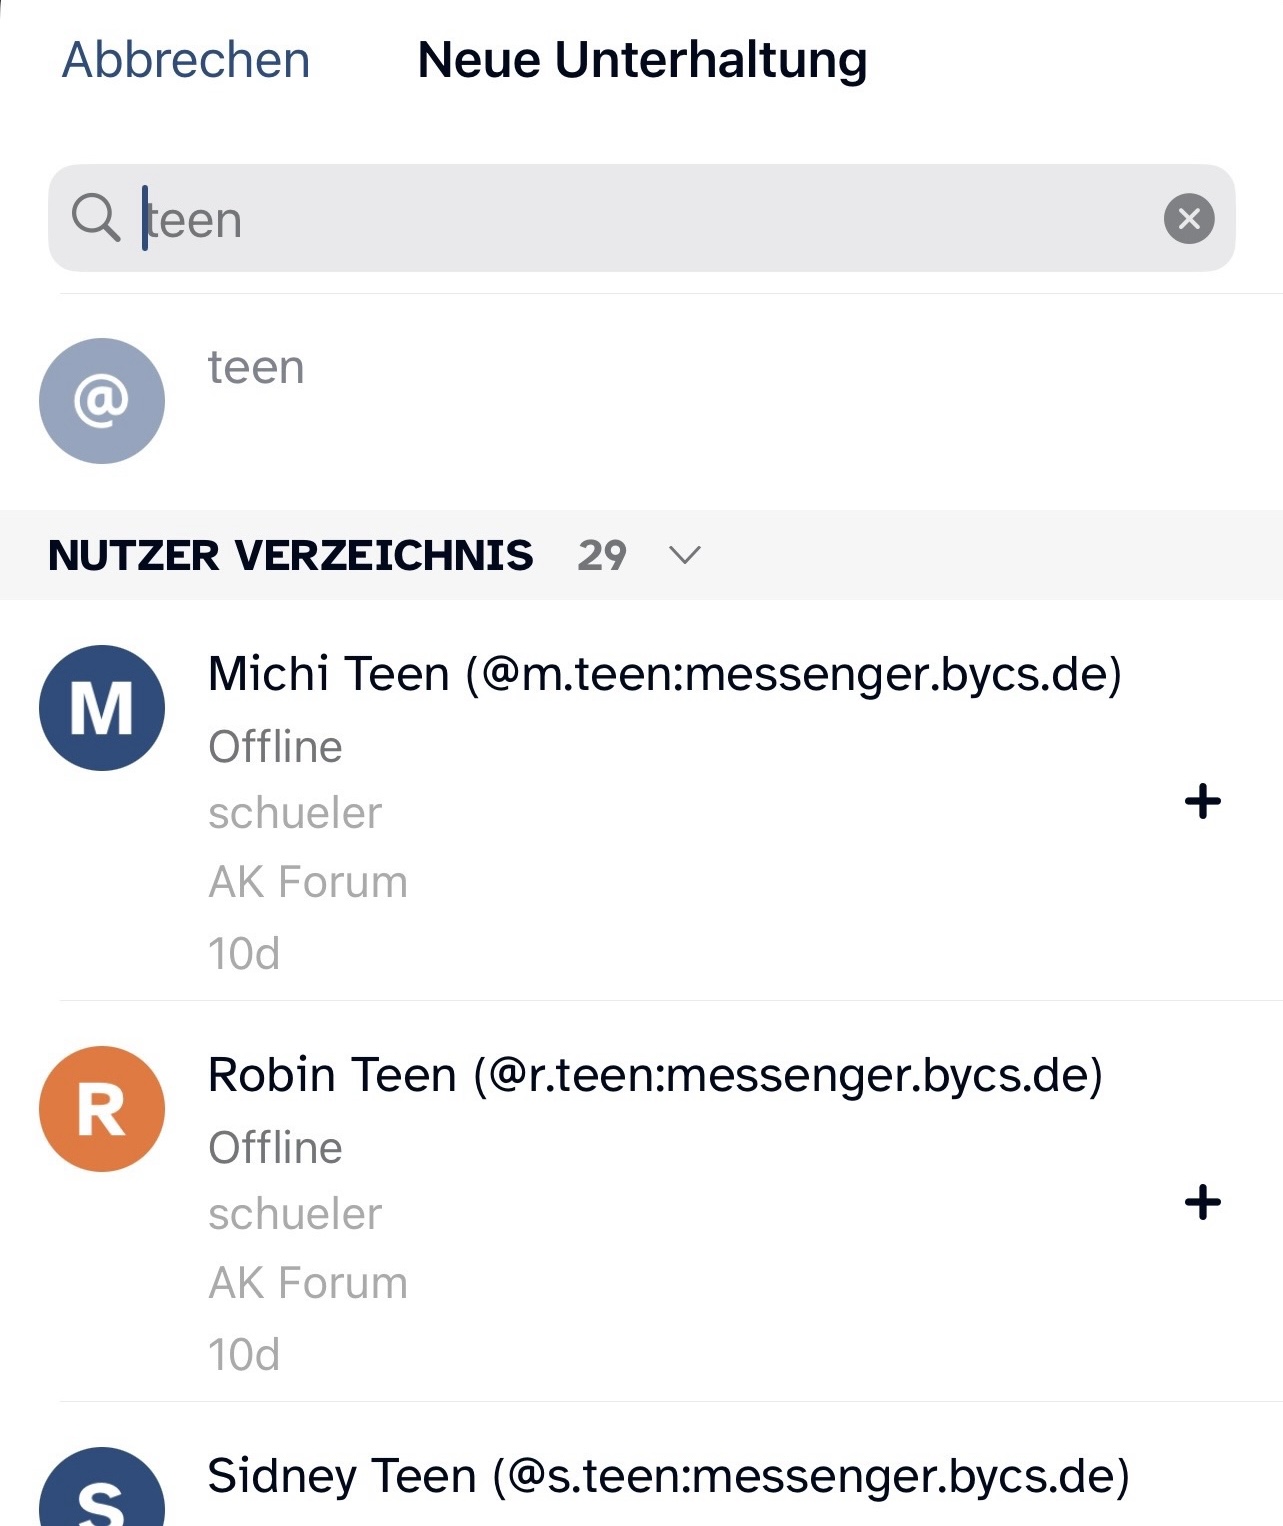Tap Michi Teen's blue M avatar
1283x1526 pixels.
(x=102, y=708)
